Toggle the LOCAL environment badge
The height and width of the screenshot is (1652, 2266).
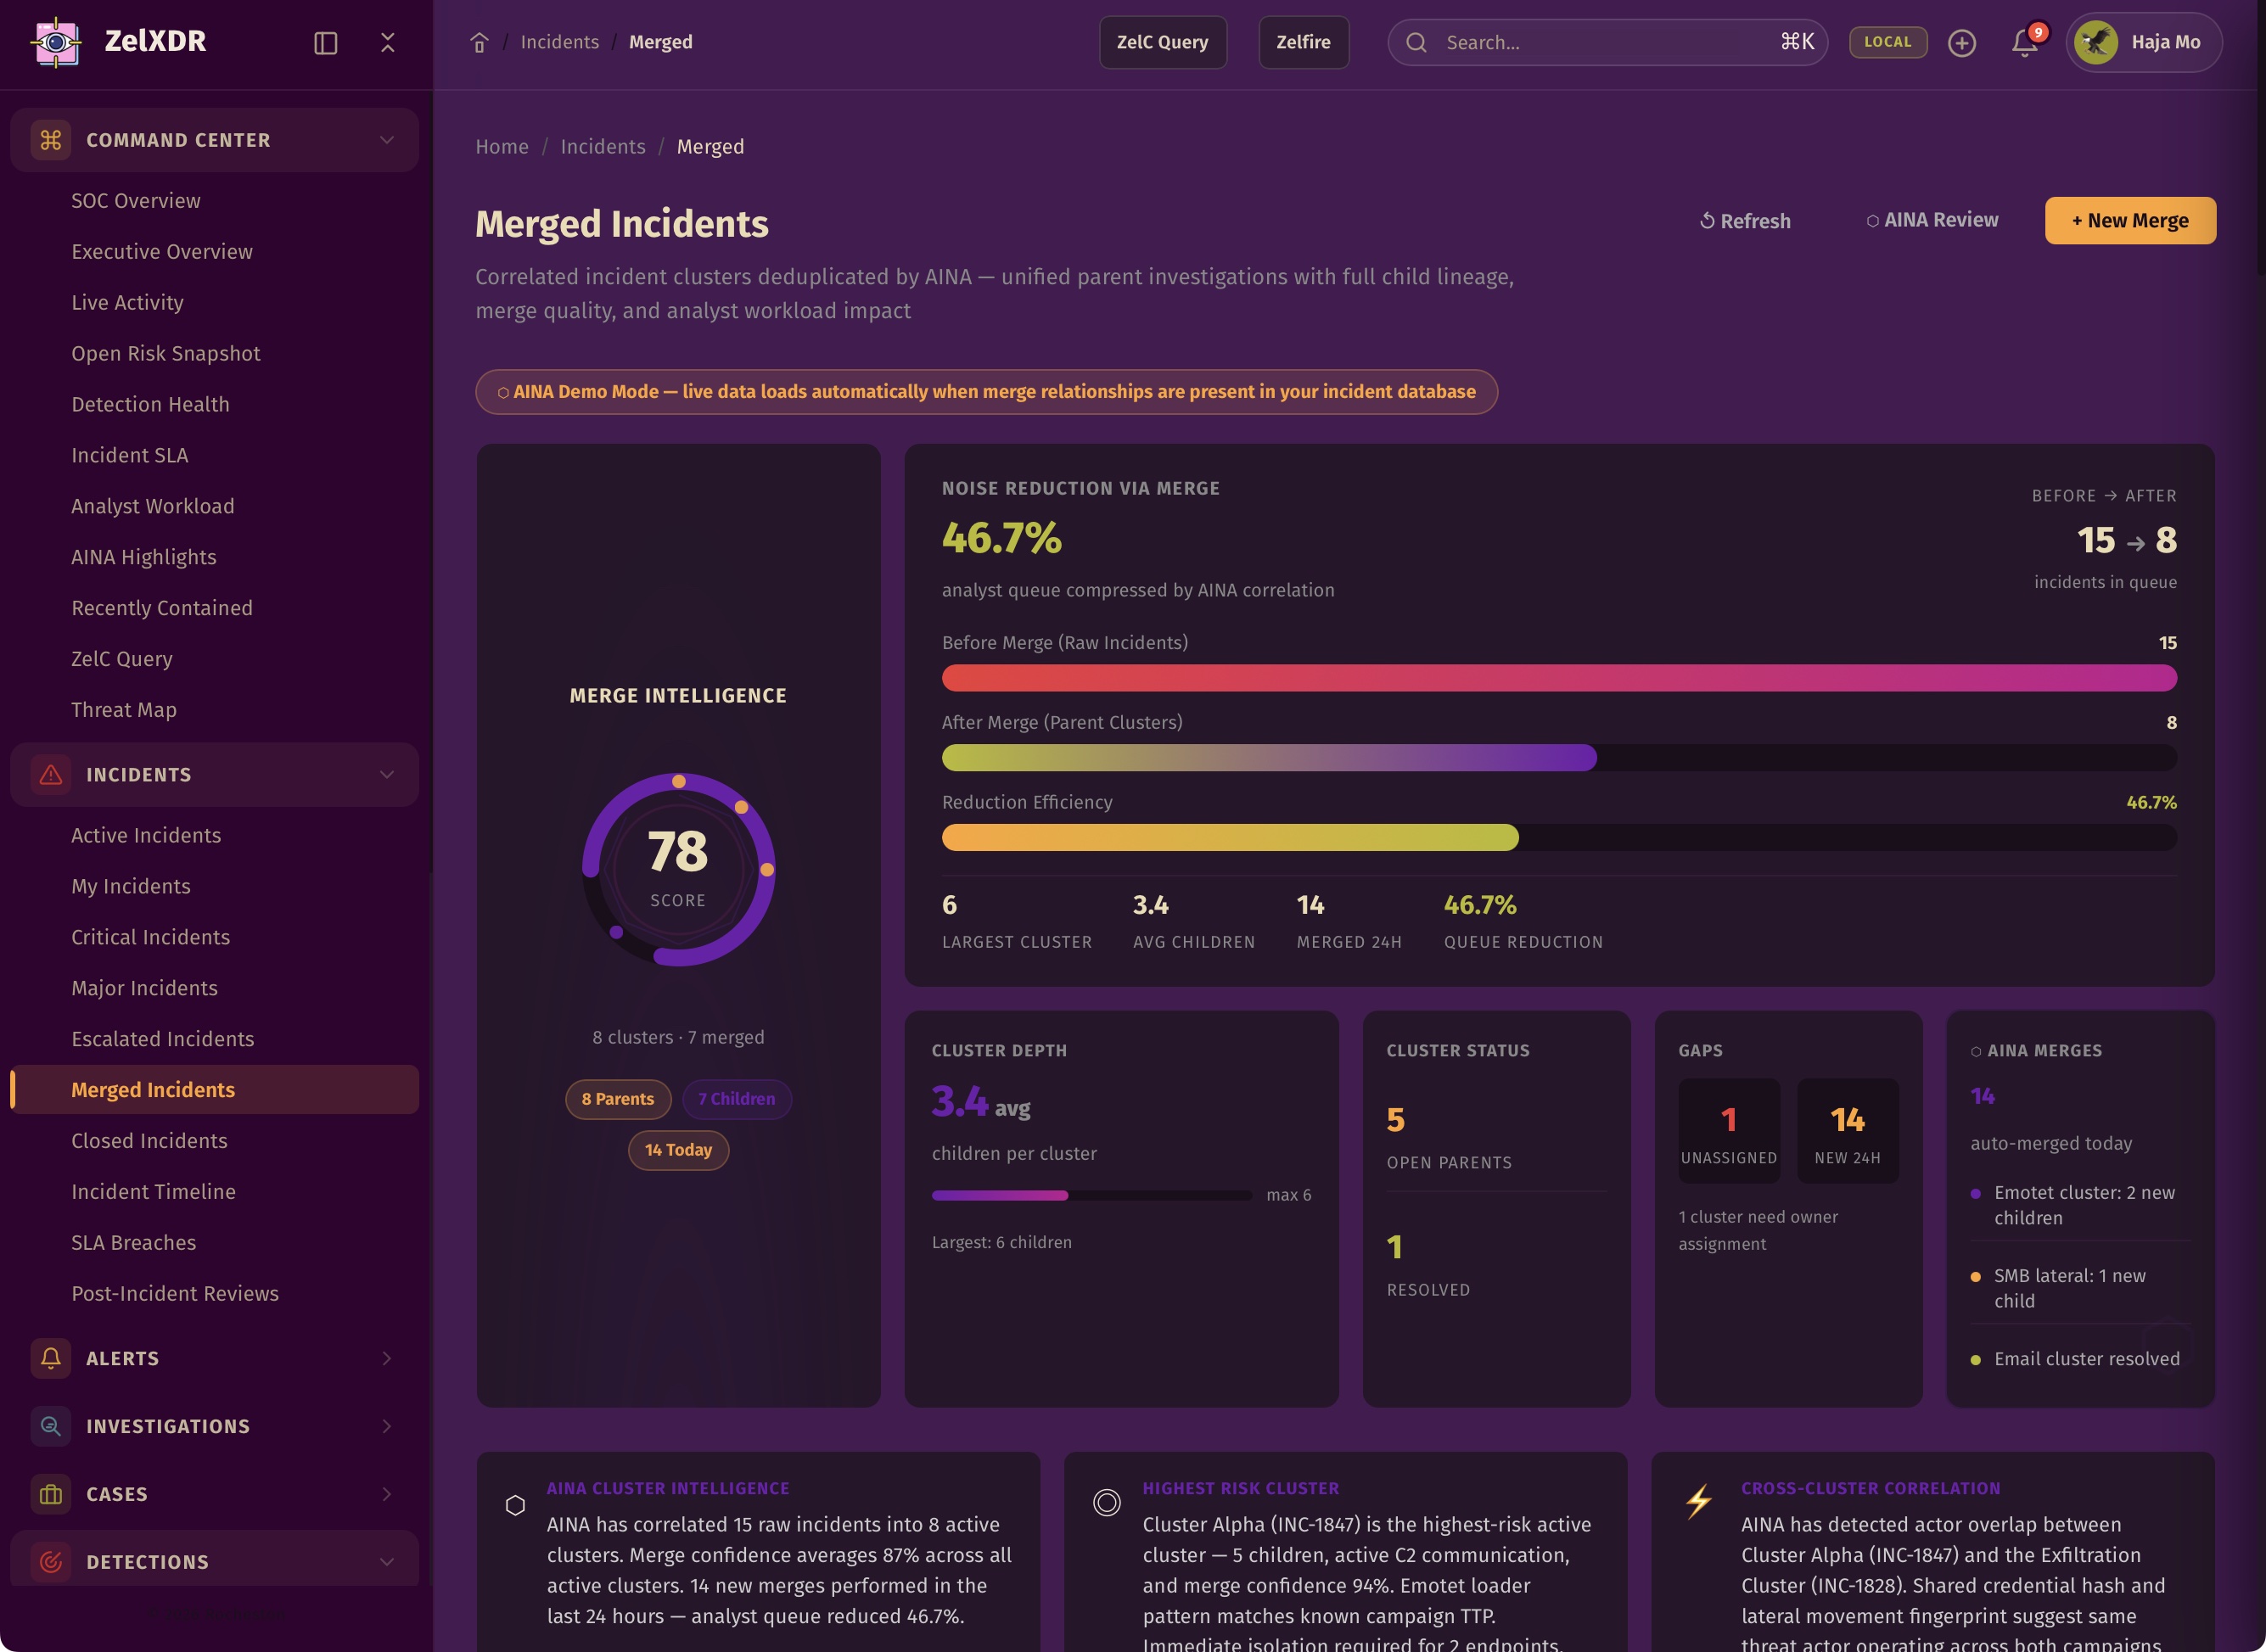1887,42
